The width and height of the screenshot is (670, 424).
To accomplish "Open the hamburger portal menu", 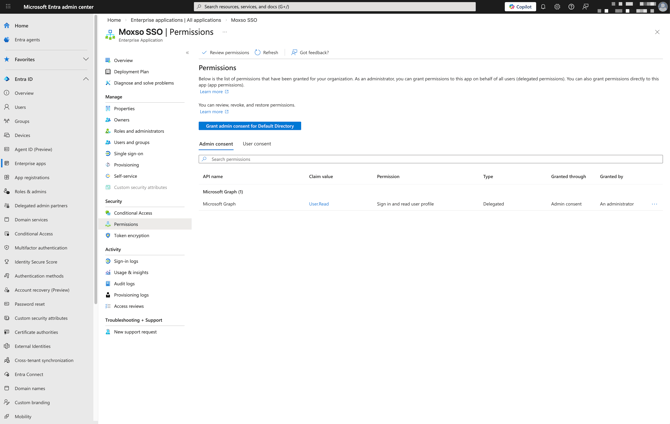I will tap(8, 7).
